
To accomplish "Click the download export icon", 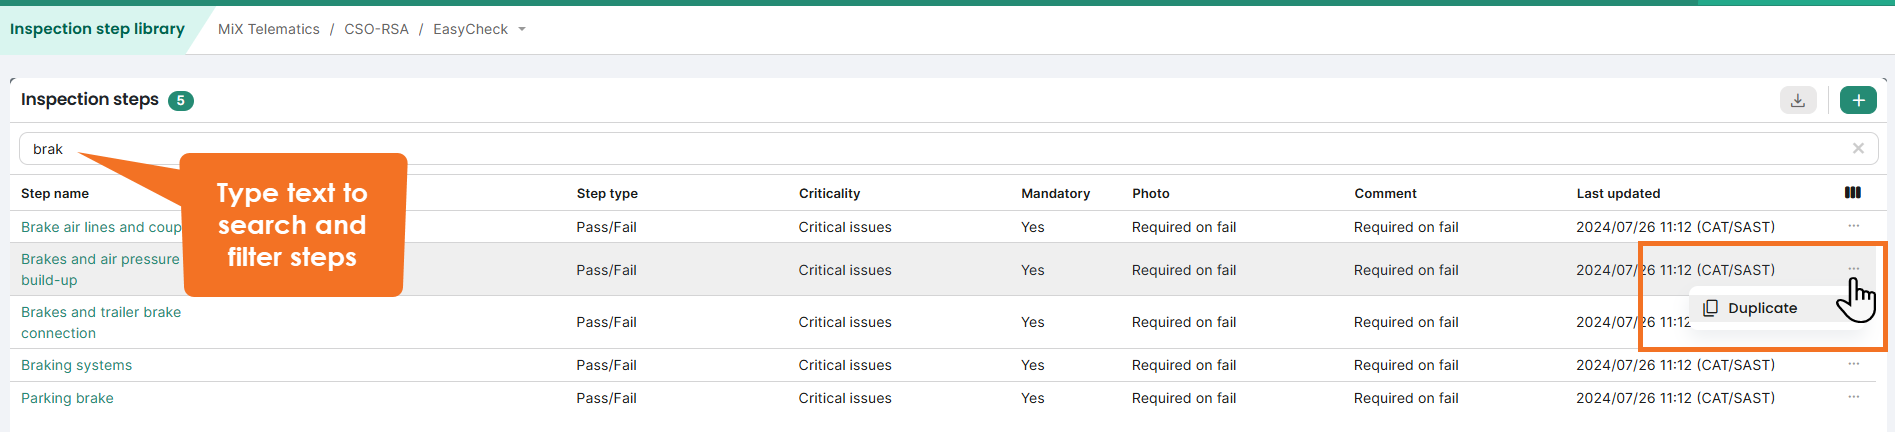I will coord(1797,100).
